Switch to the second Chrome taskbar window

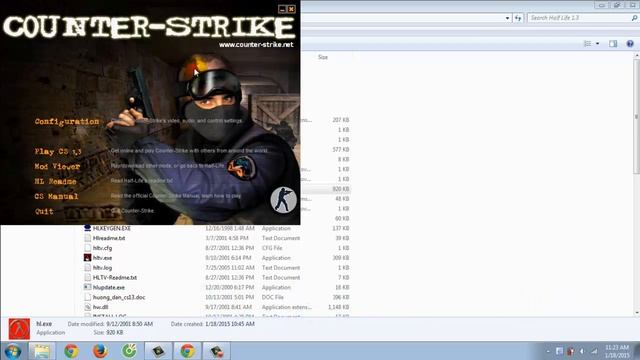point(187,351)
